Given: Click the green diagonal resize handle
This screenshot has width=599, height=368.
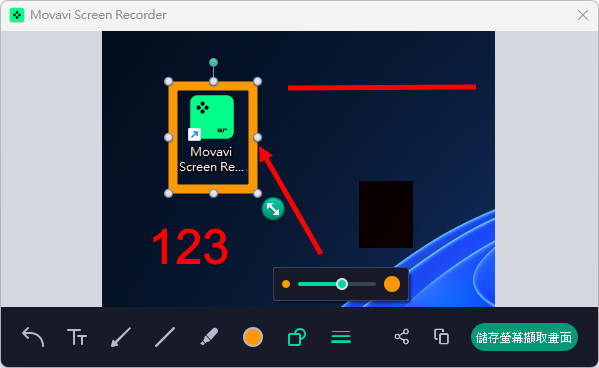Looking at the screenshot, I should pyautogui.click(x=273, y=209).
